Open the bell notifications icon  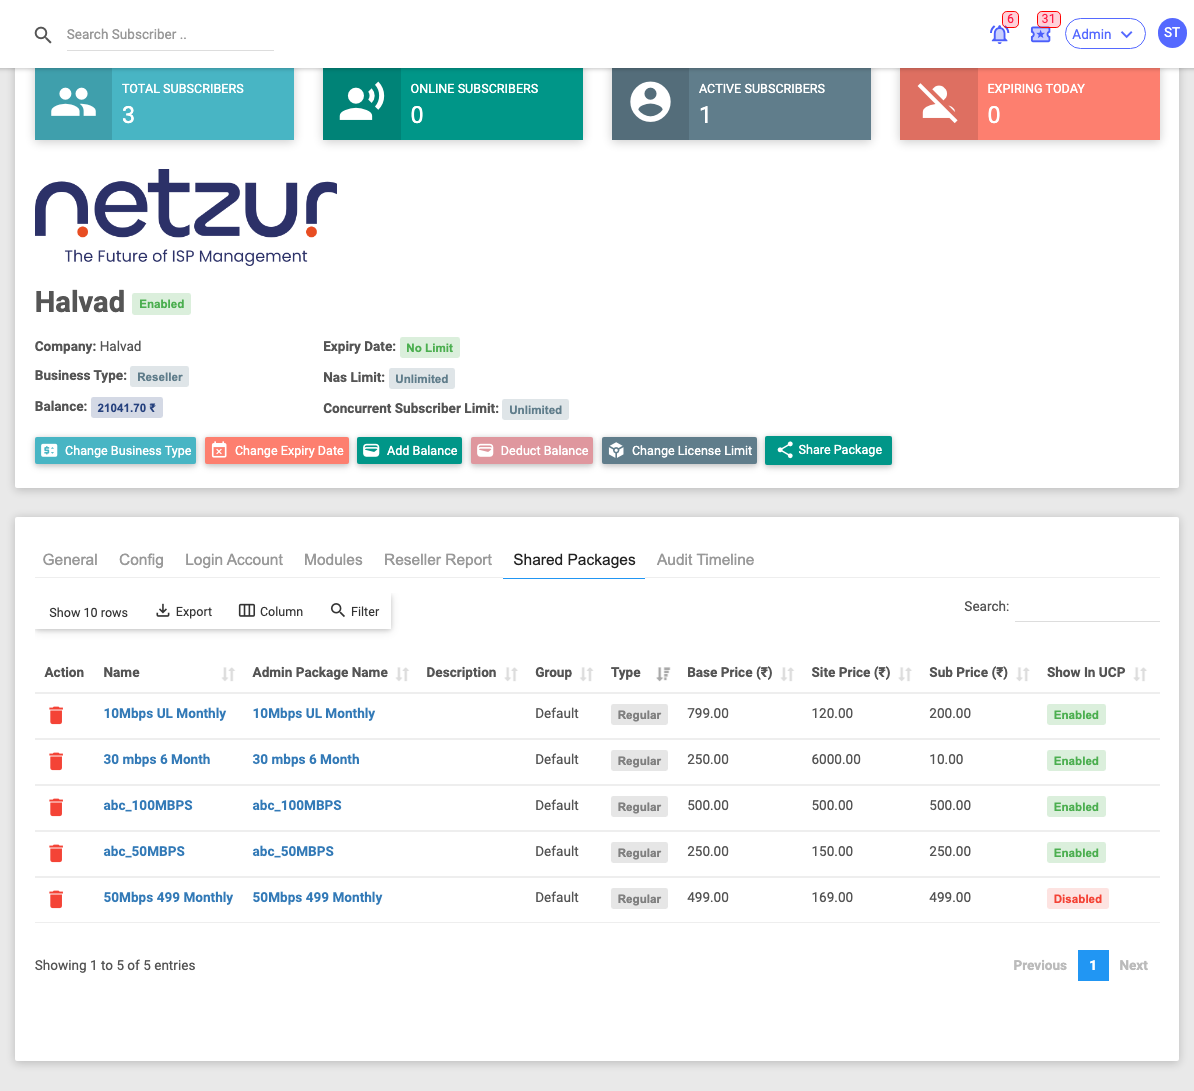[999, 34]
